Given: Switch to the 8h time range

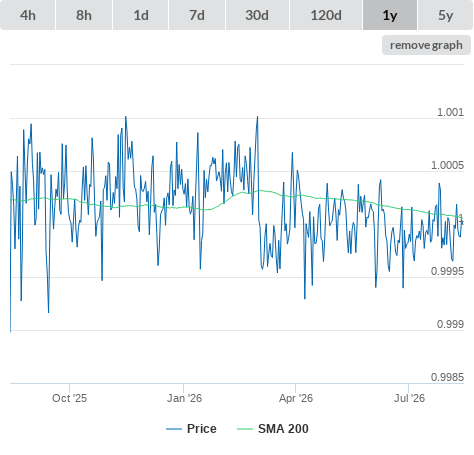Looking at the screenshot, I should [x=84, y=15].
